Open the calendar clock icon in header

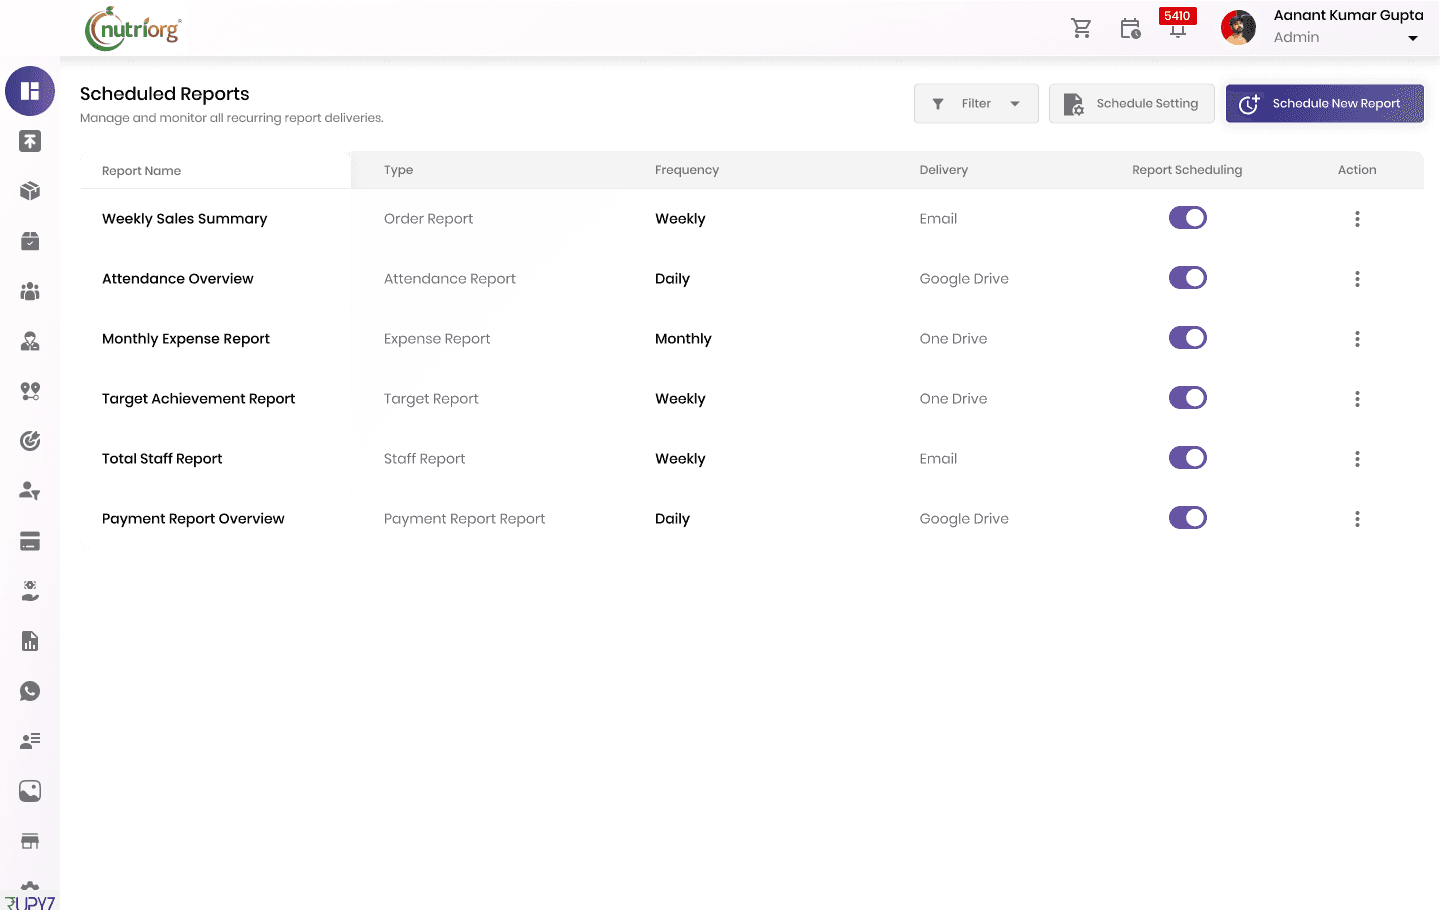[x=1130, y=28]
